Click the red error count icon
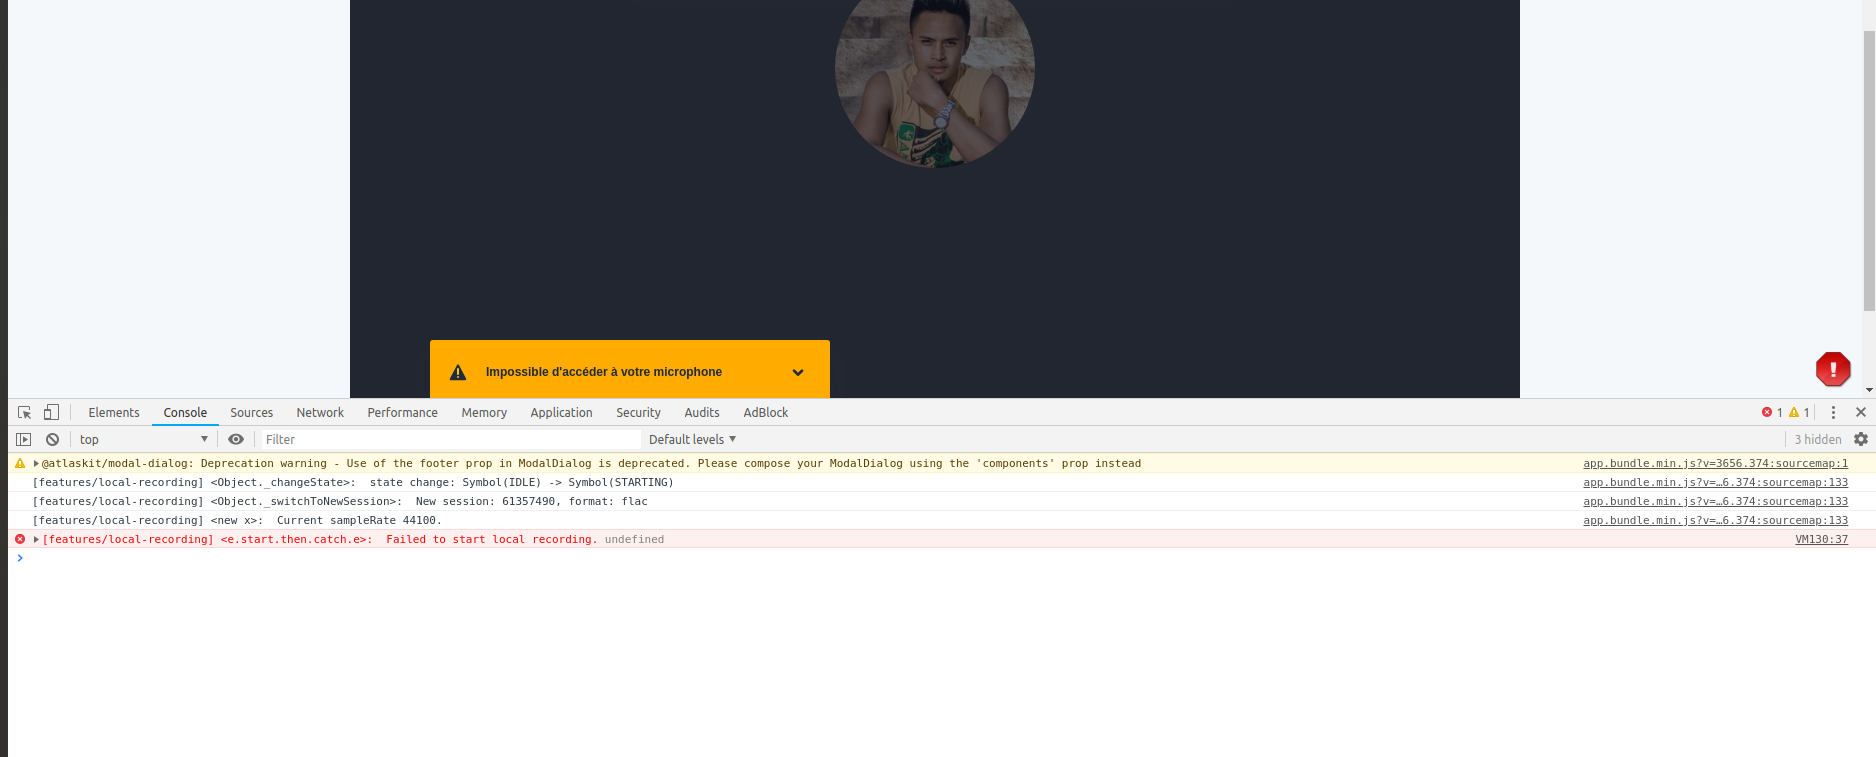1876x757 pixels. tap(1767, 412)
